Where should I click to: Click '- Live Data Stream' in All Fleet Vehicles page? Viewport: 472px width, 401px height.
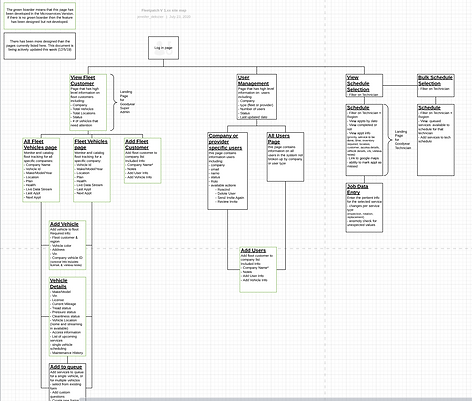coord(38,189)
